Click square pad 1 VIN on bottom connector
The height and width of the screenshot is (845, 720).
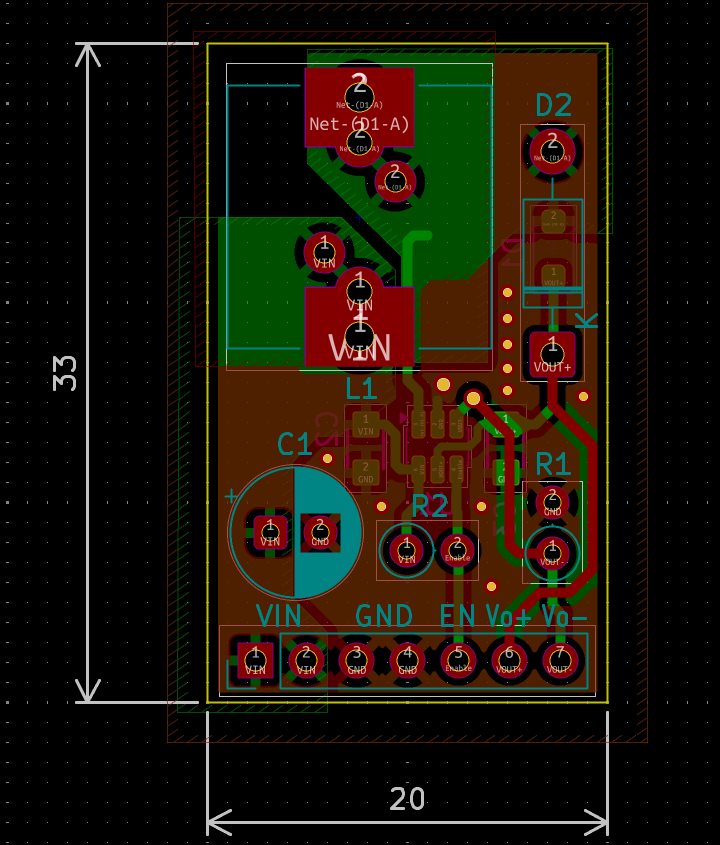pos(255,660)
